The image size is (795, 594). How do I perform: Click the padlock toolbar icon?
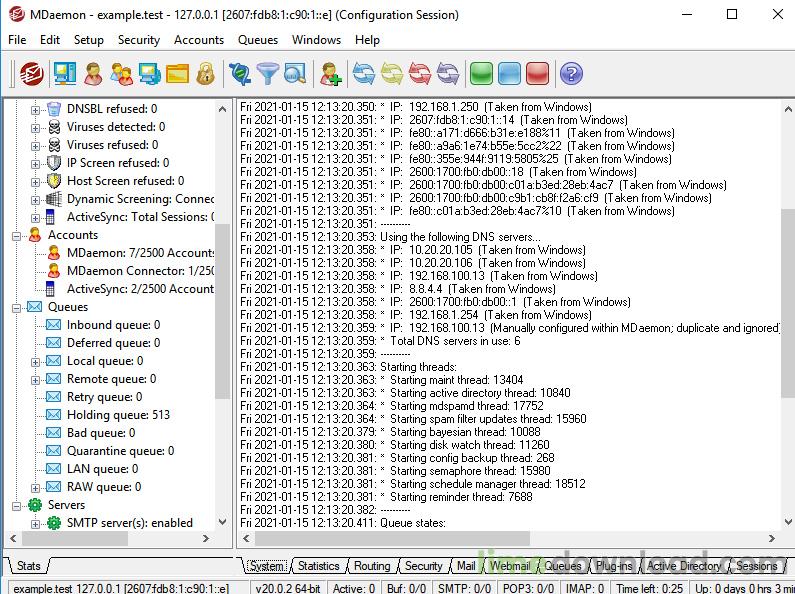205,73
